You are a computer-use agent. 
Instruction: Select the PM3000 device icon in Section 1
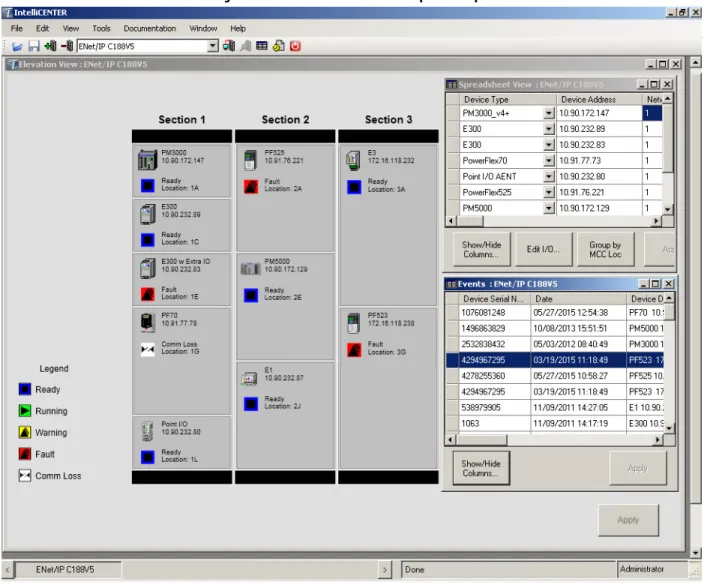[x=147, y=160]
